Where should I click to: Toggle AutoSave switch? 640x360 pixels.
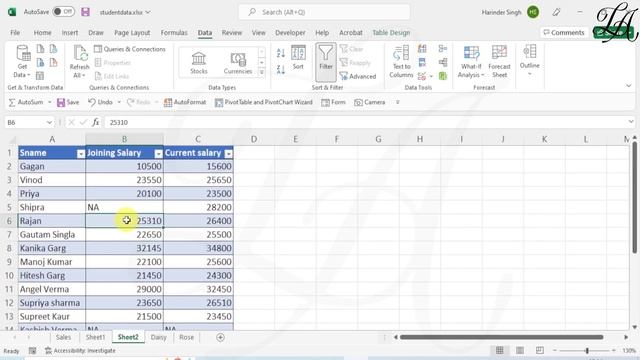tap(64, 12)
